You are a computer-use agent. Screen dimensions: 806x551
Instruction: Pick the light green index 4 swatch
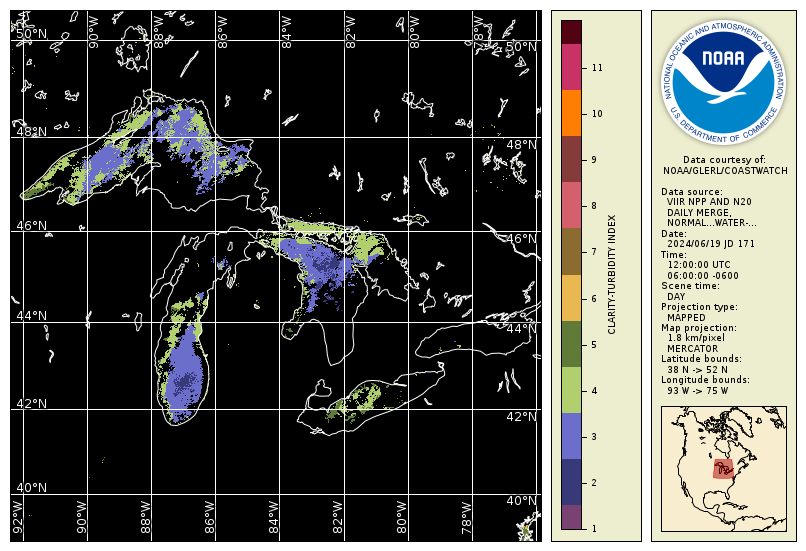[571, 390]
